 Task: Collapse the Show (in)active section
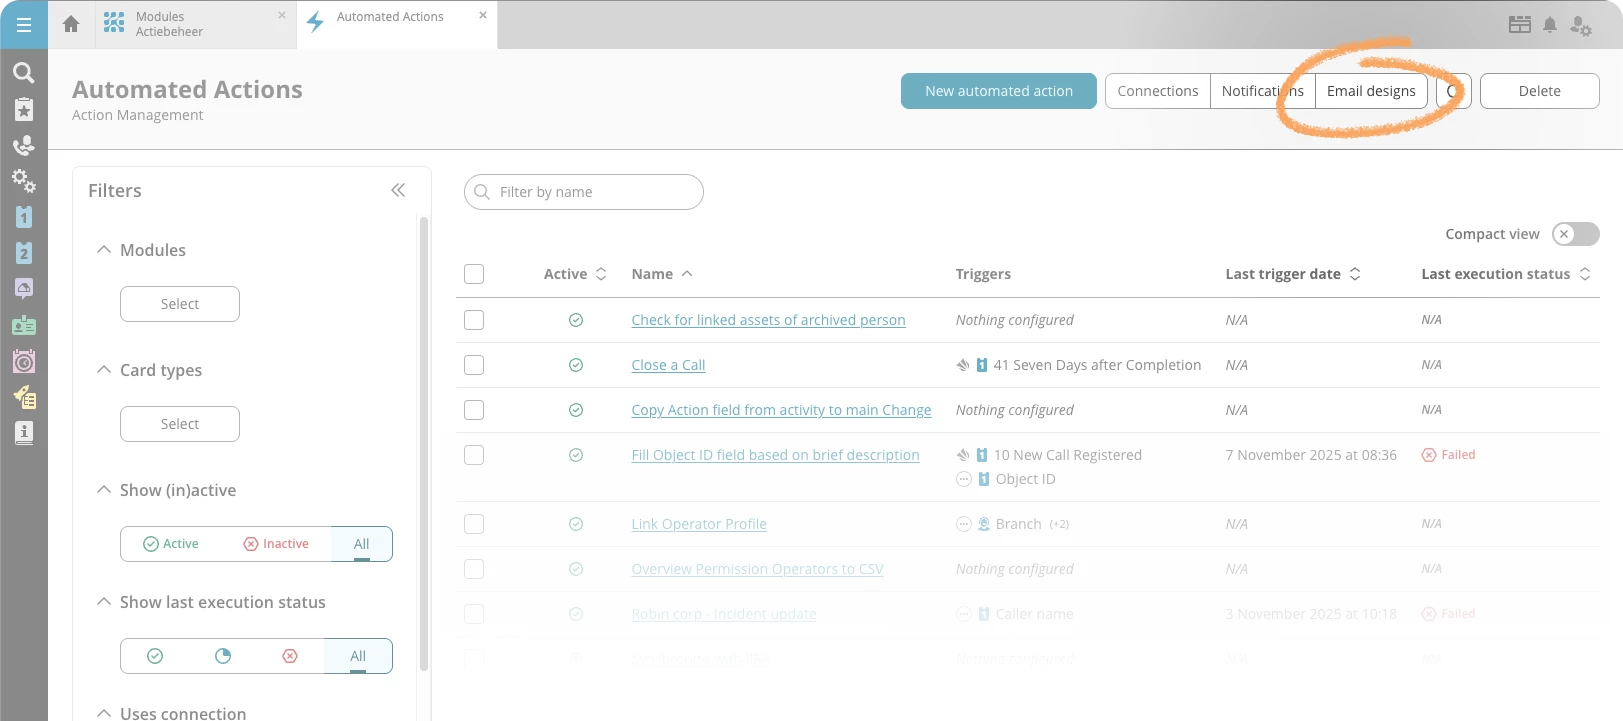pos(104,489)
